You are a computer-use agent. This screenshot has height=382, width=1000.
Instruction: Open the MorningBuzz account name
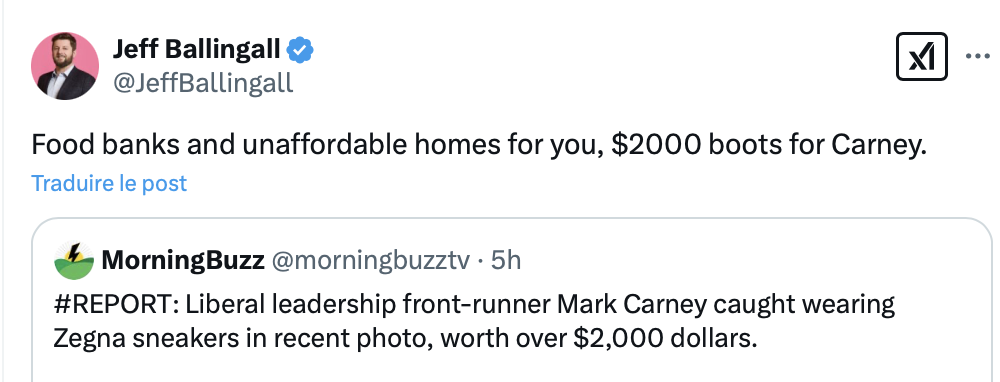[x=183, y=260]
